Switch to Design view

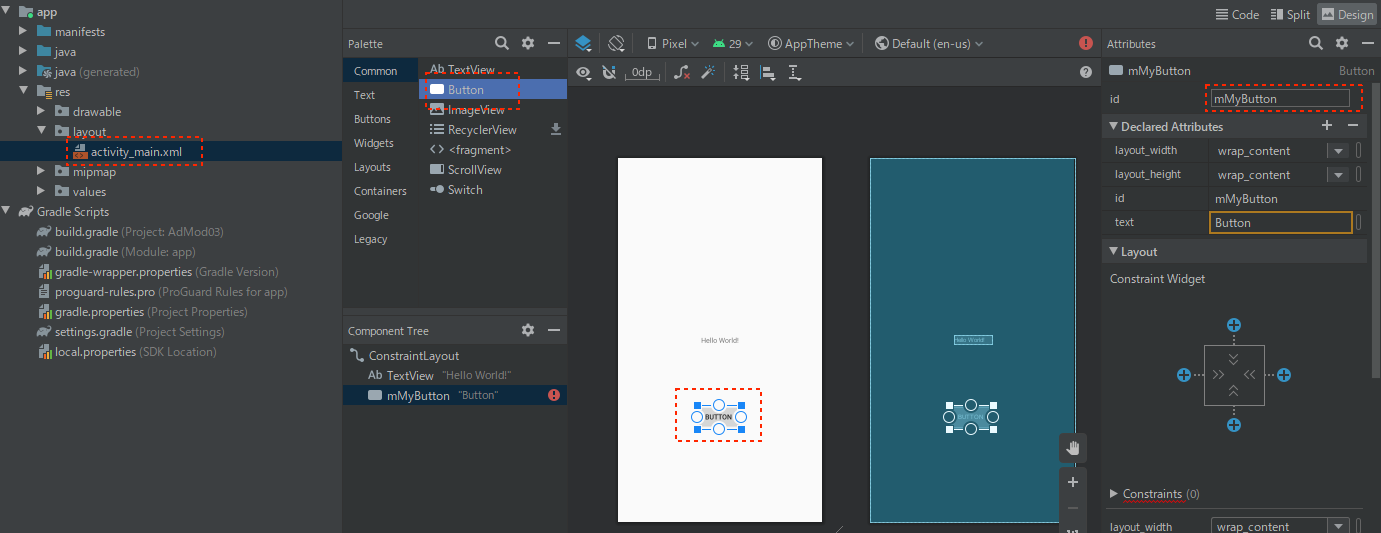pos(1347,14)
